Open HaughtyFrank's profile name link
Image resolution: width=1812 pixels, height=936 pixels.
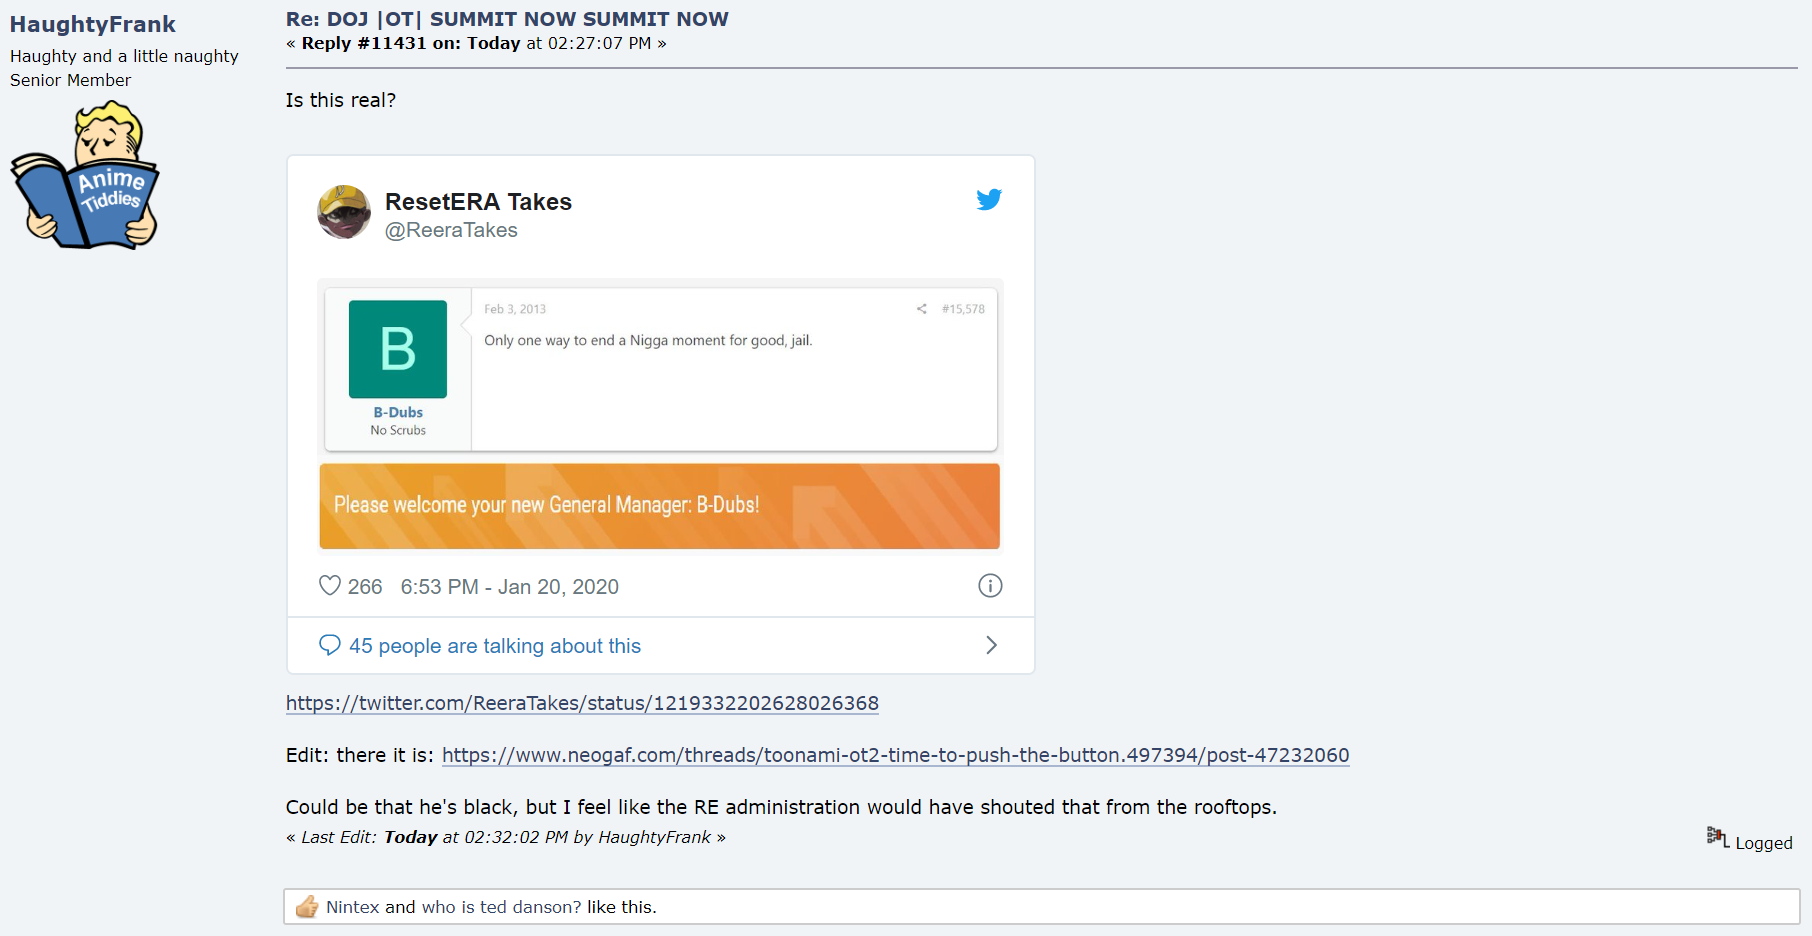click(x=93, y=24)
